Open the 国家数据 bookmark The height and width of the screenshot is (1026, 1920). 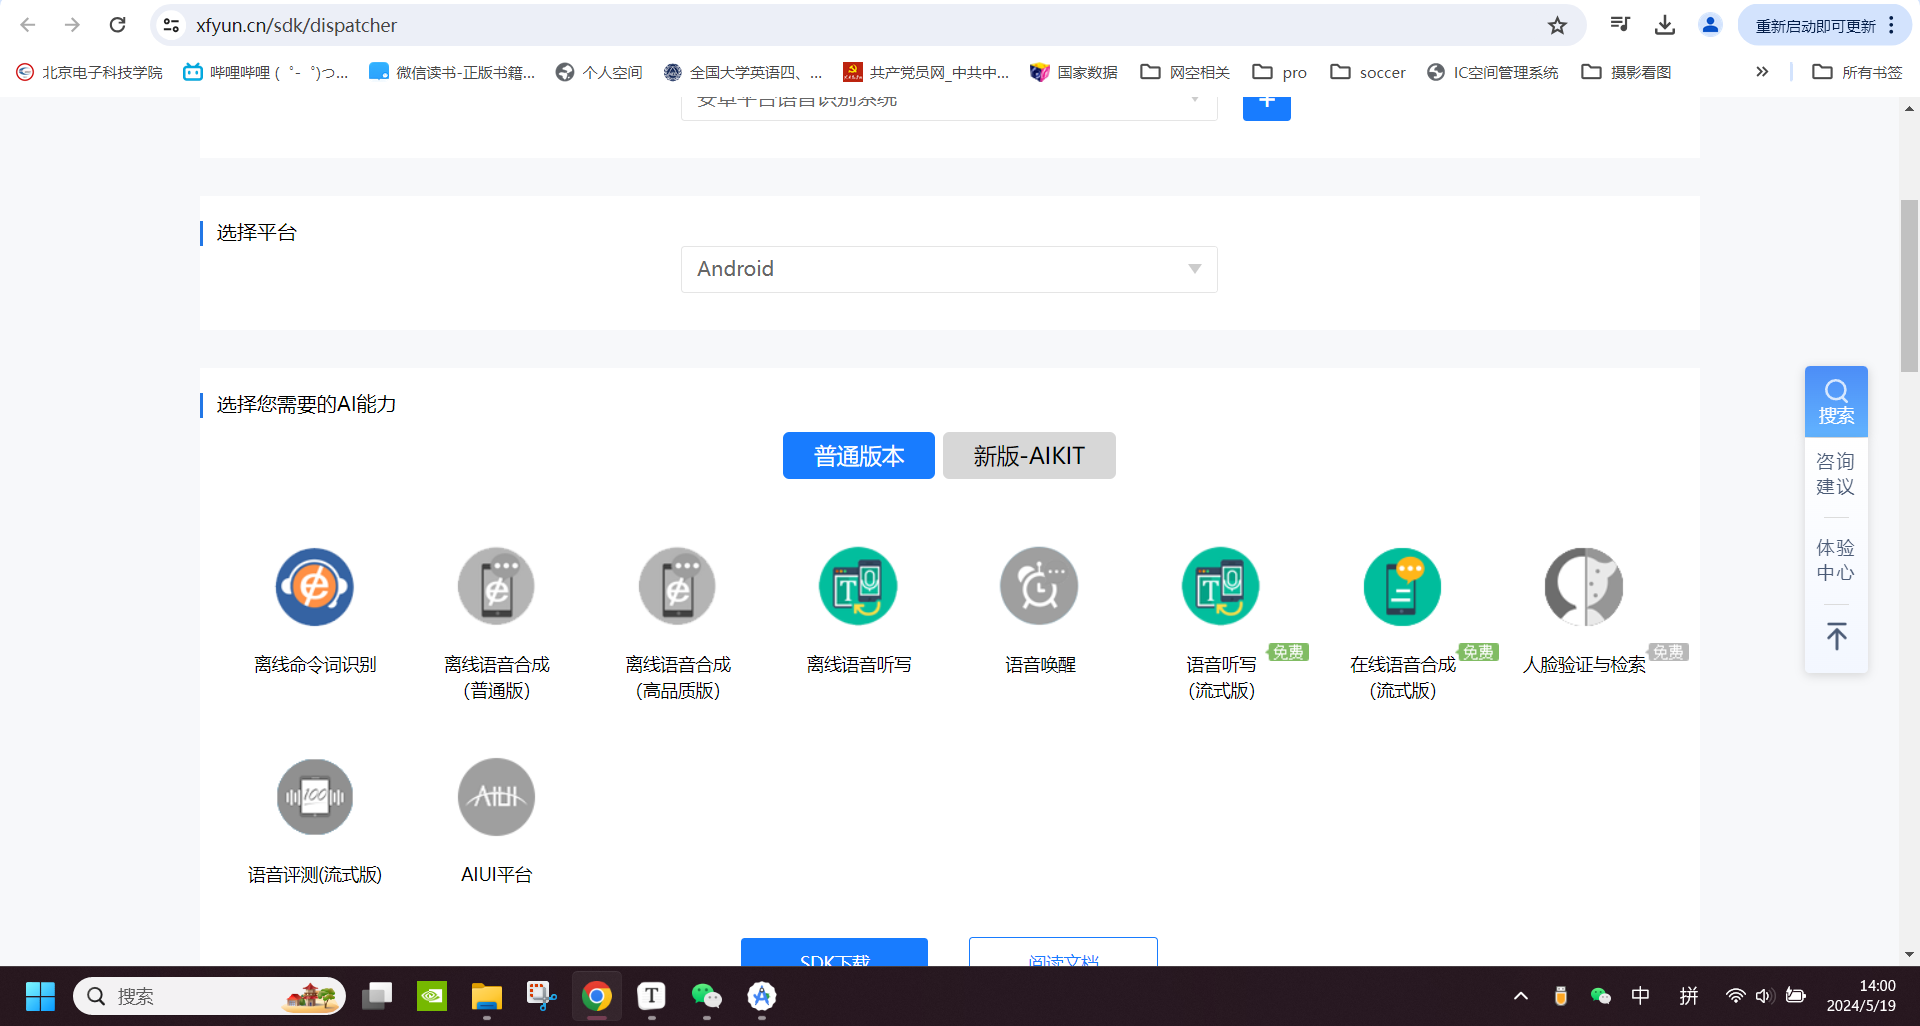[x=1074, y=72]
